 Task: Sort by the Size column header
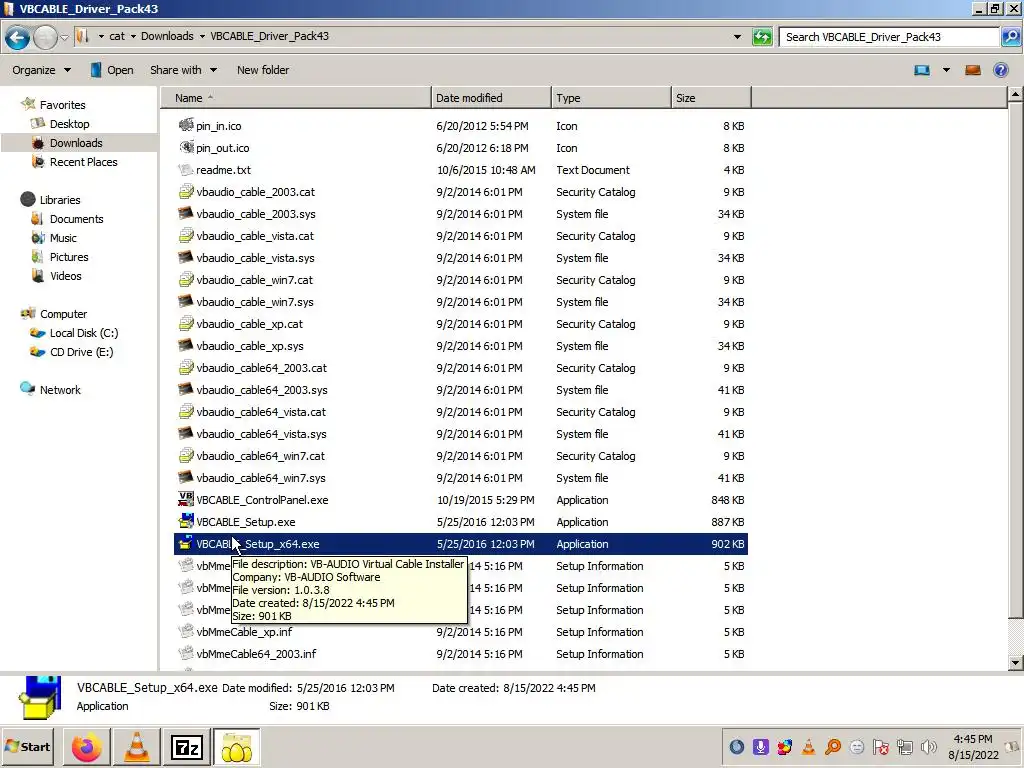(x=711, y=98)
